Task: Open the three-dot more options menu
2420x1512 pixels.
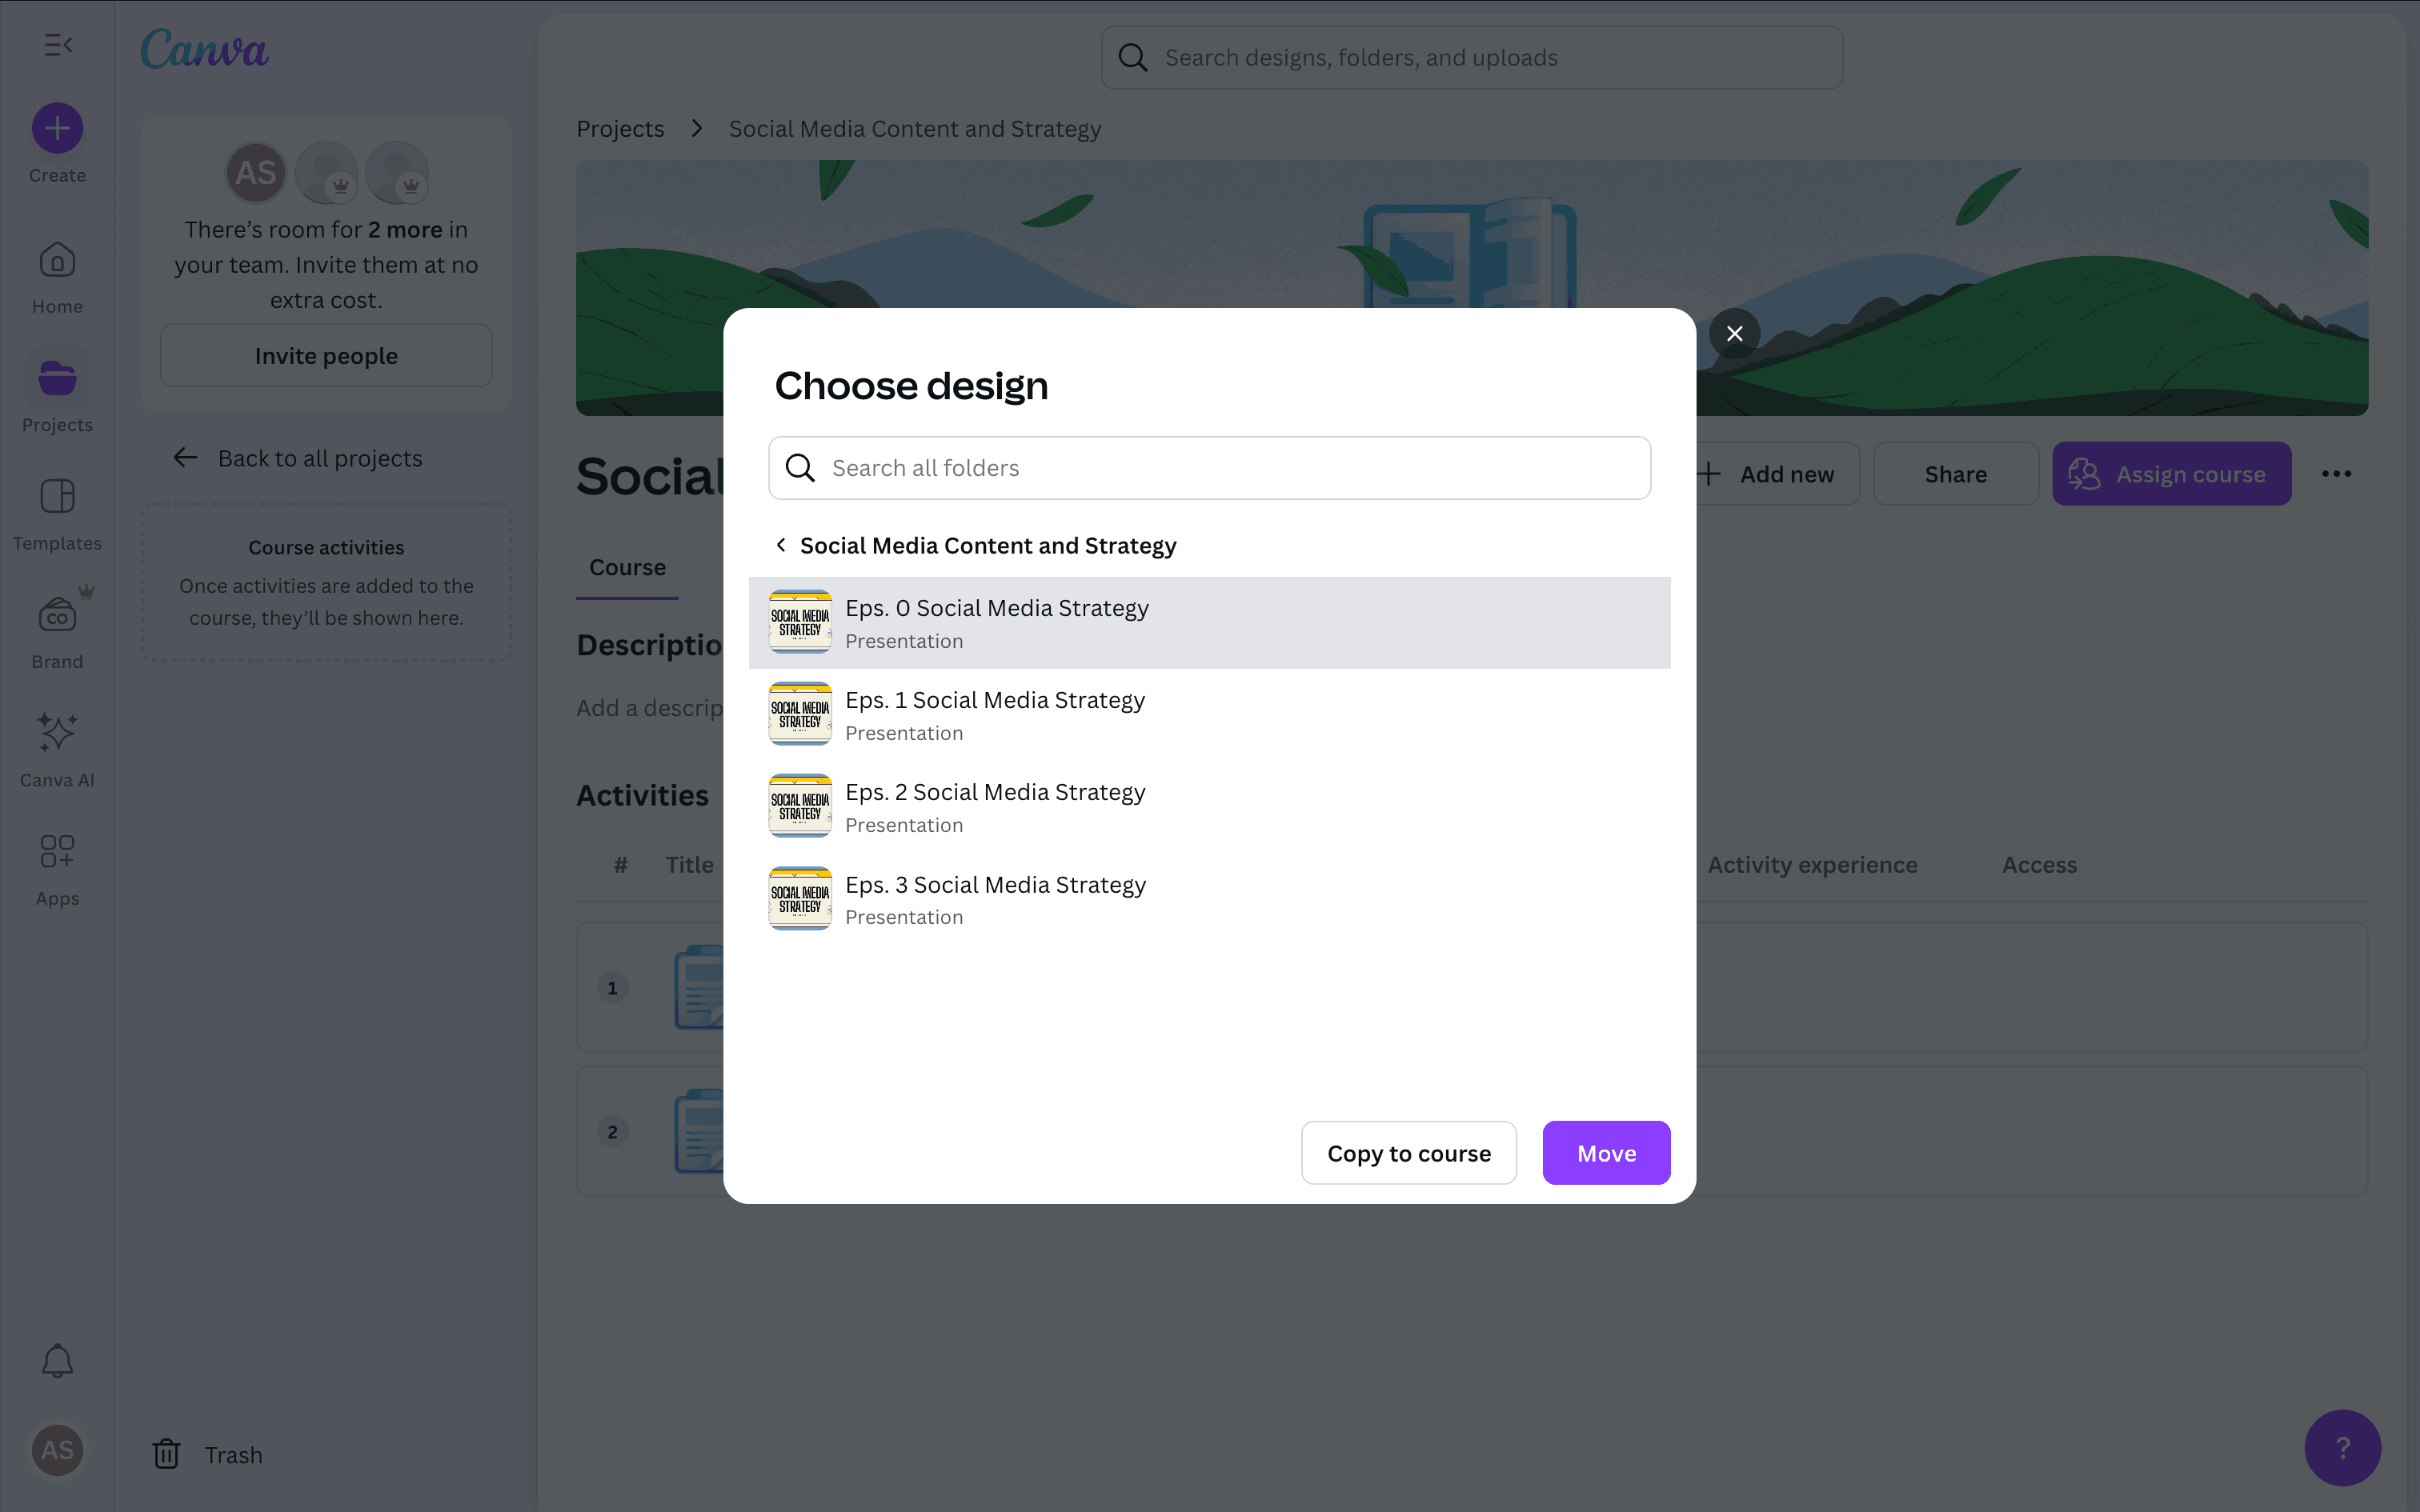Action: coord(2336,474)
